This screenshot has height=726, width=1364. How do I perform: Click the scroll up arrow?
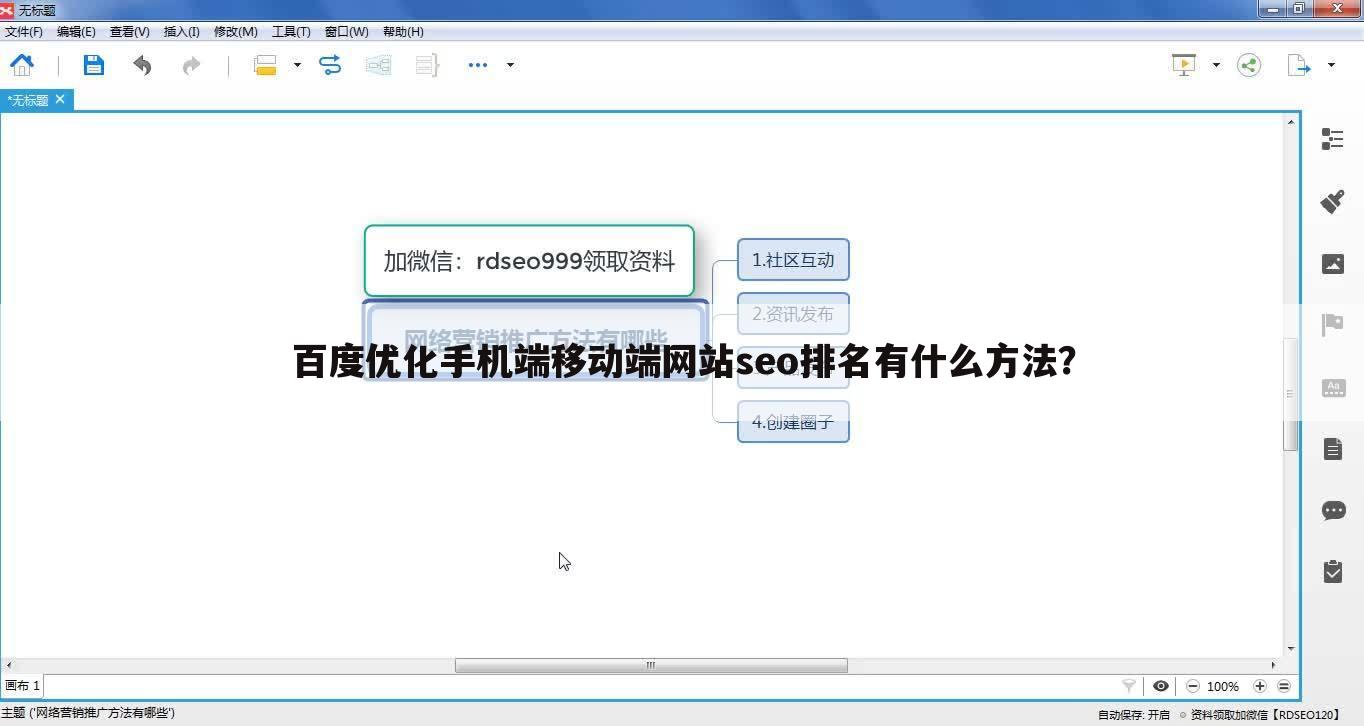(x=1291, y=121)
